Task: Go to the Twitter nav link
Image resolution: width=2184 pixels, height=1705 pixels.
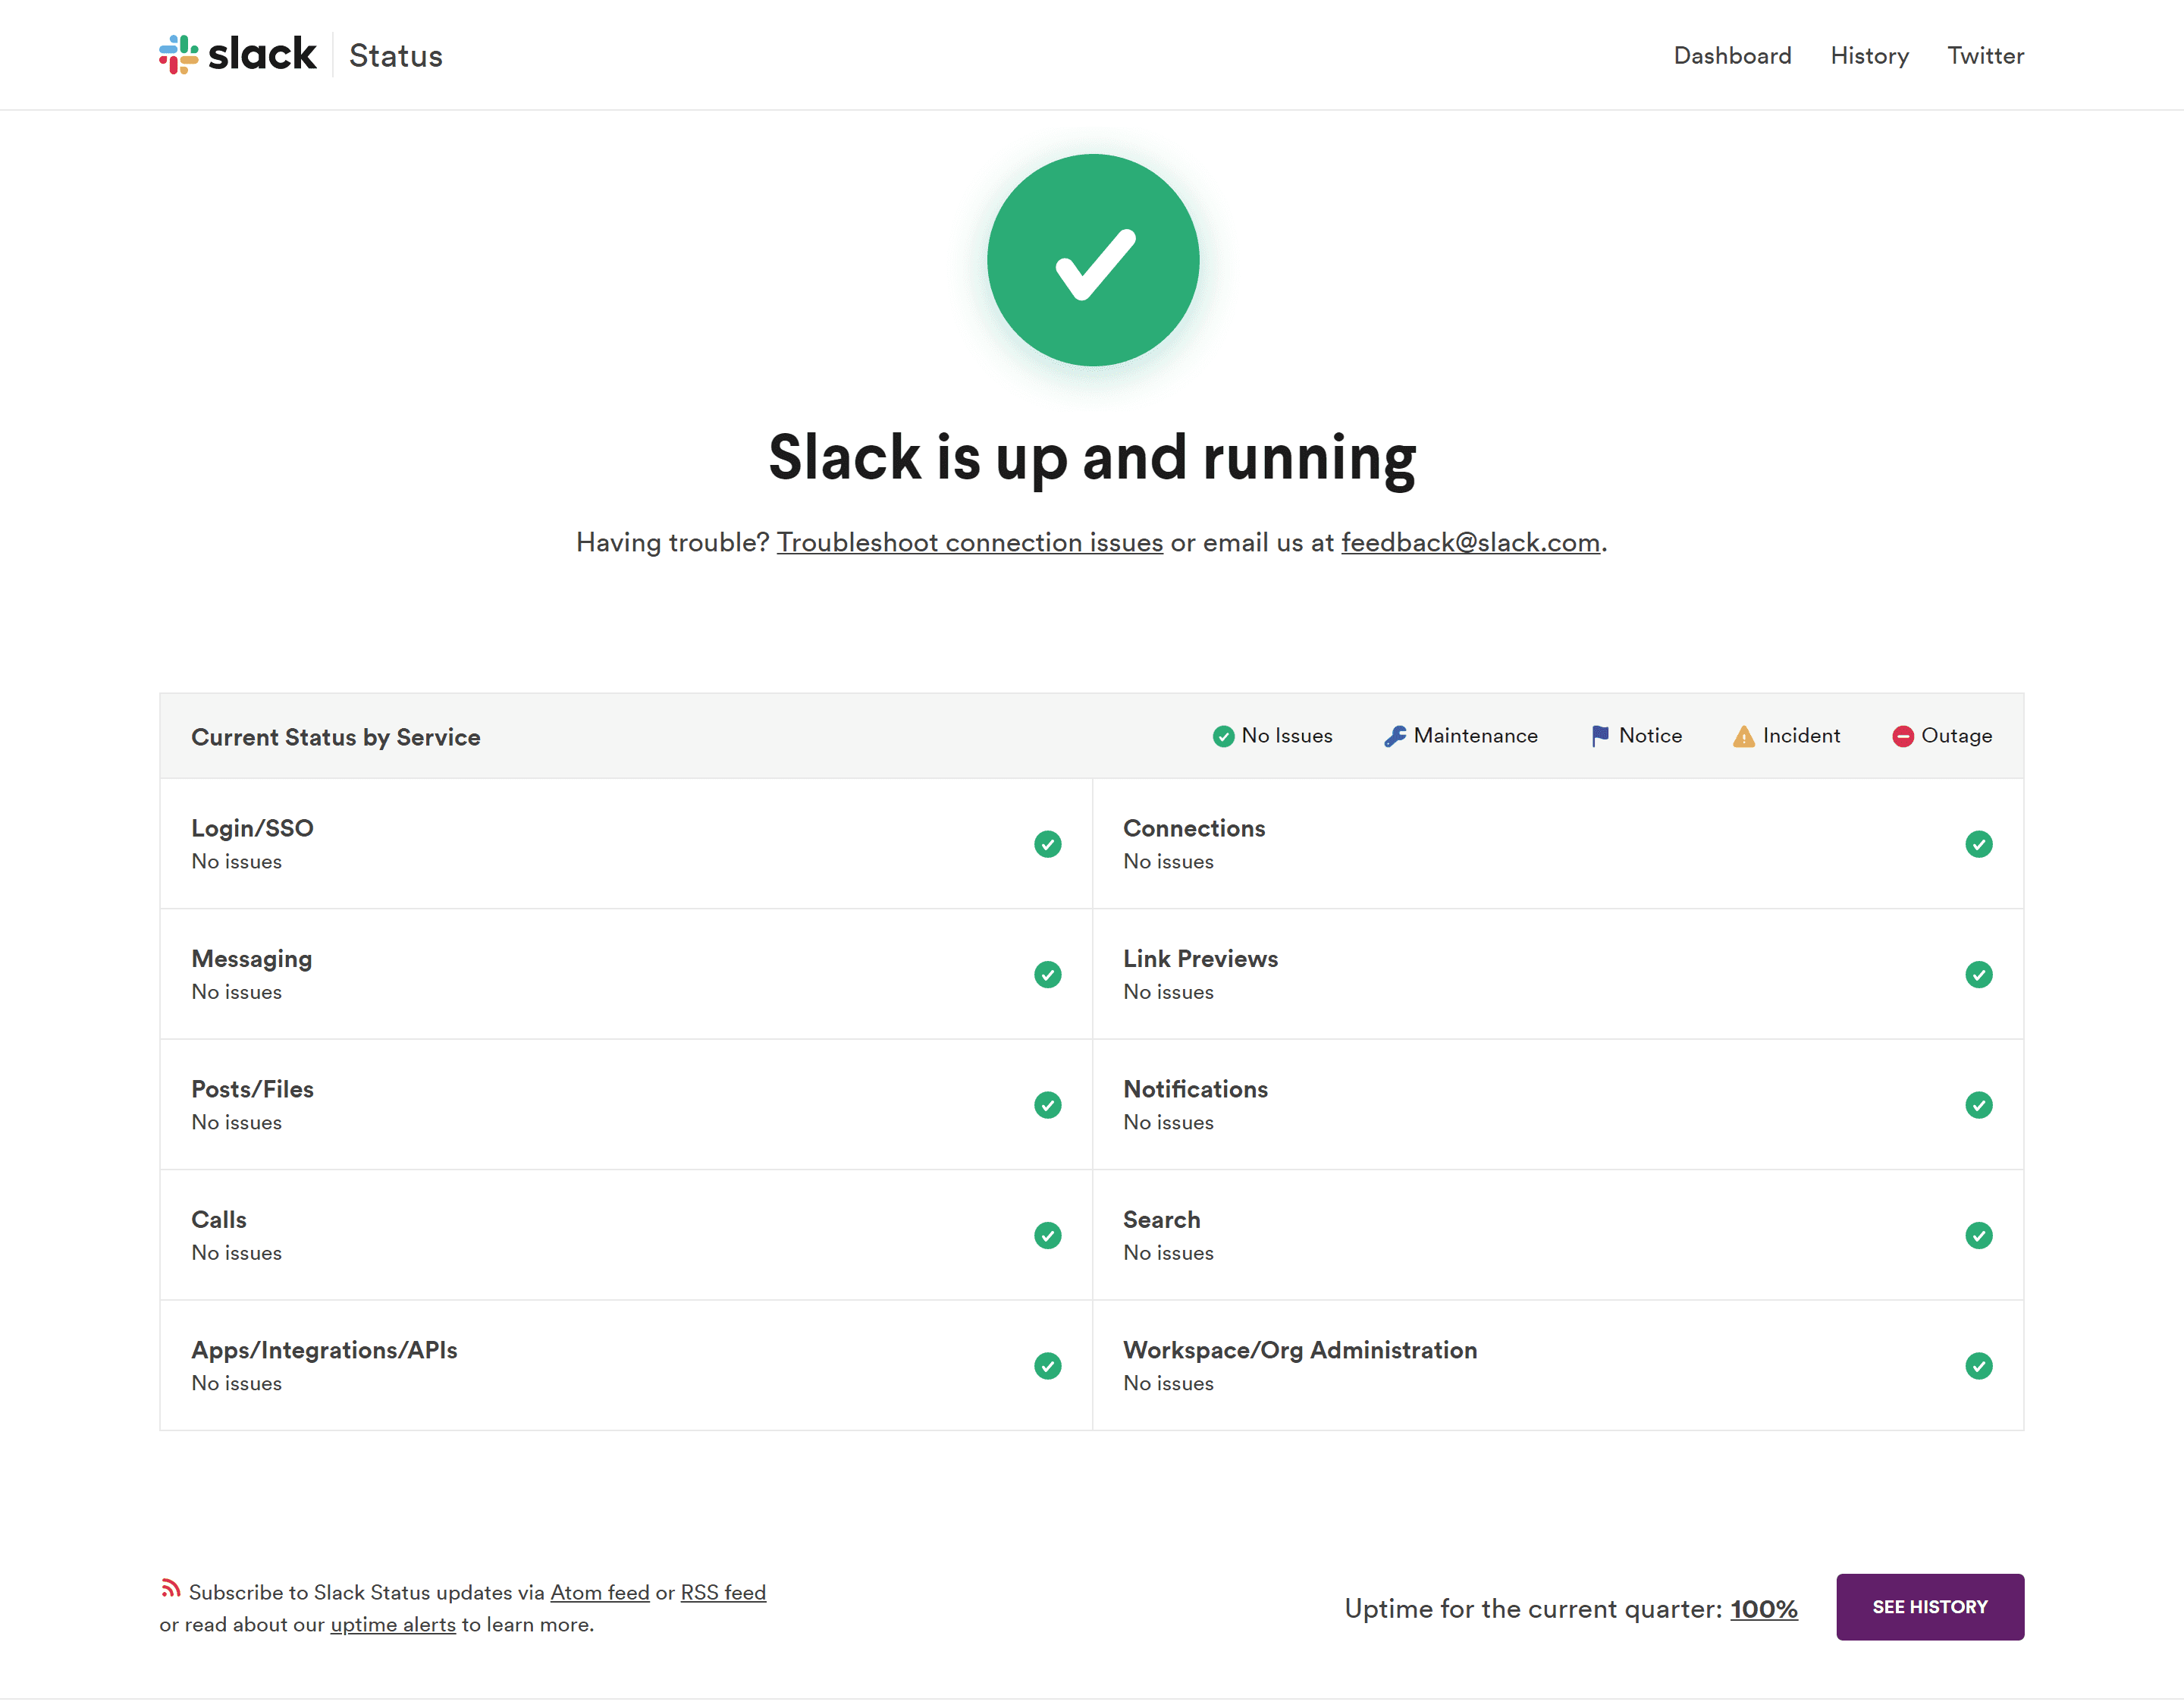Action: tap(1985, 55)
